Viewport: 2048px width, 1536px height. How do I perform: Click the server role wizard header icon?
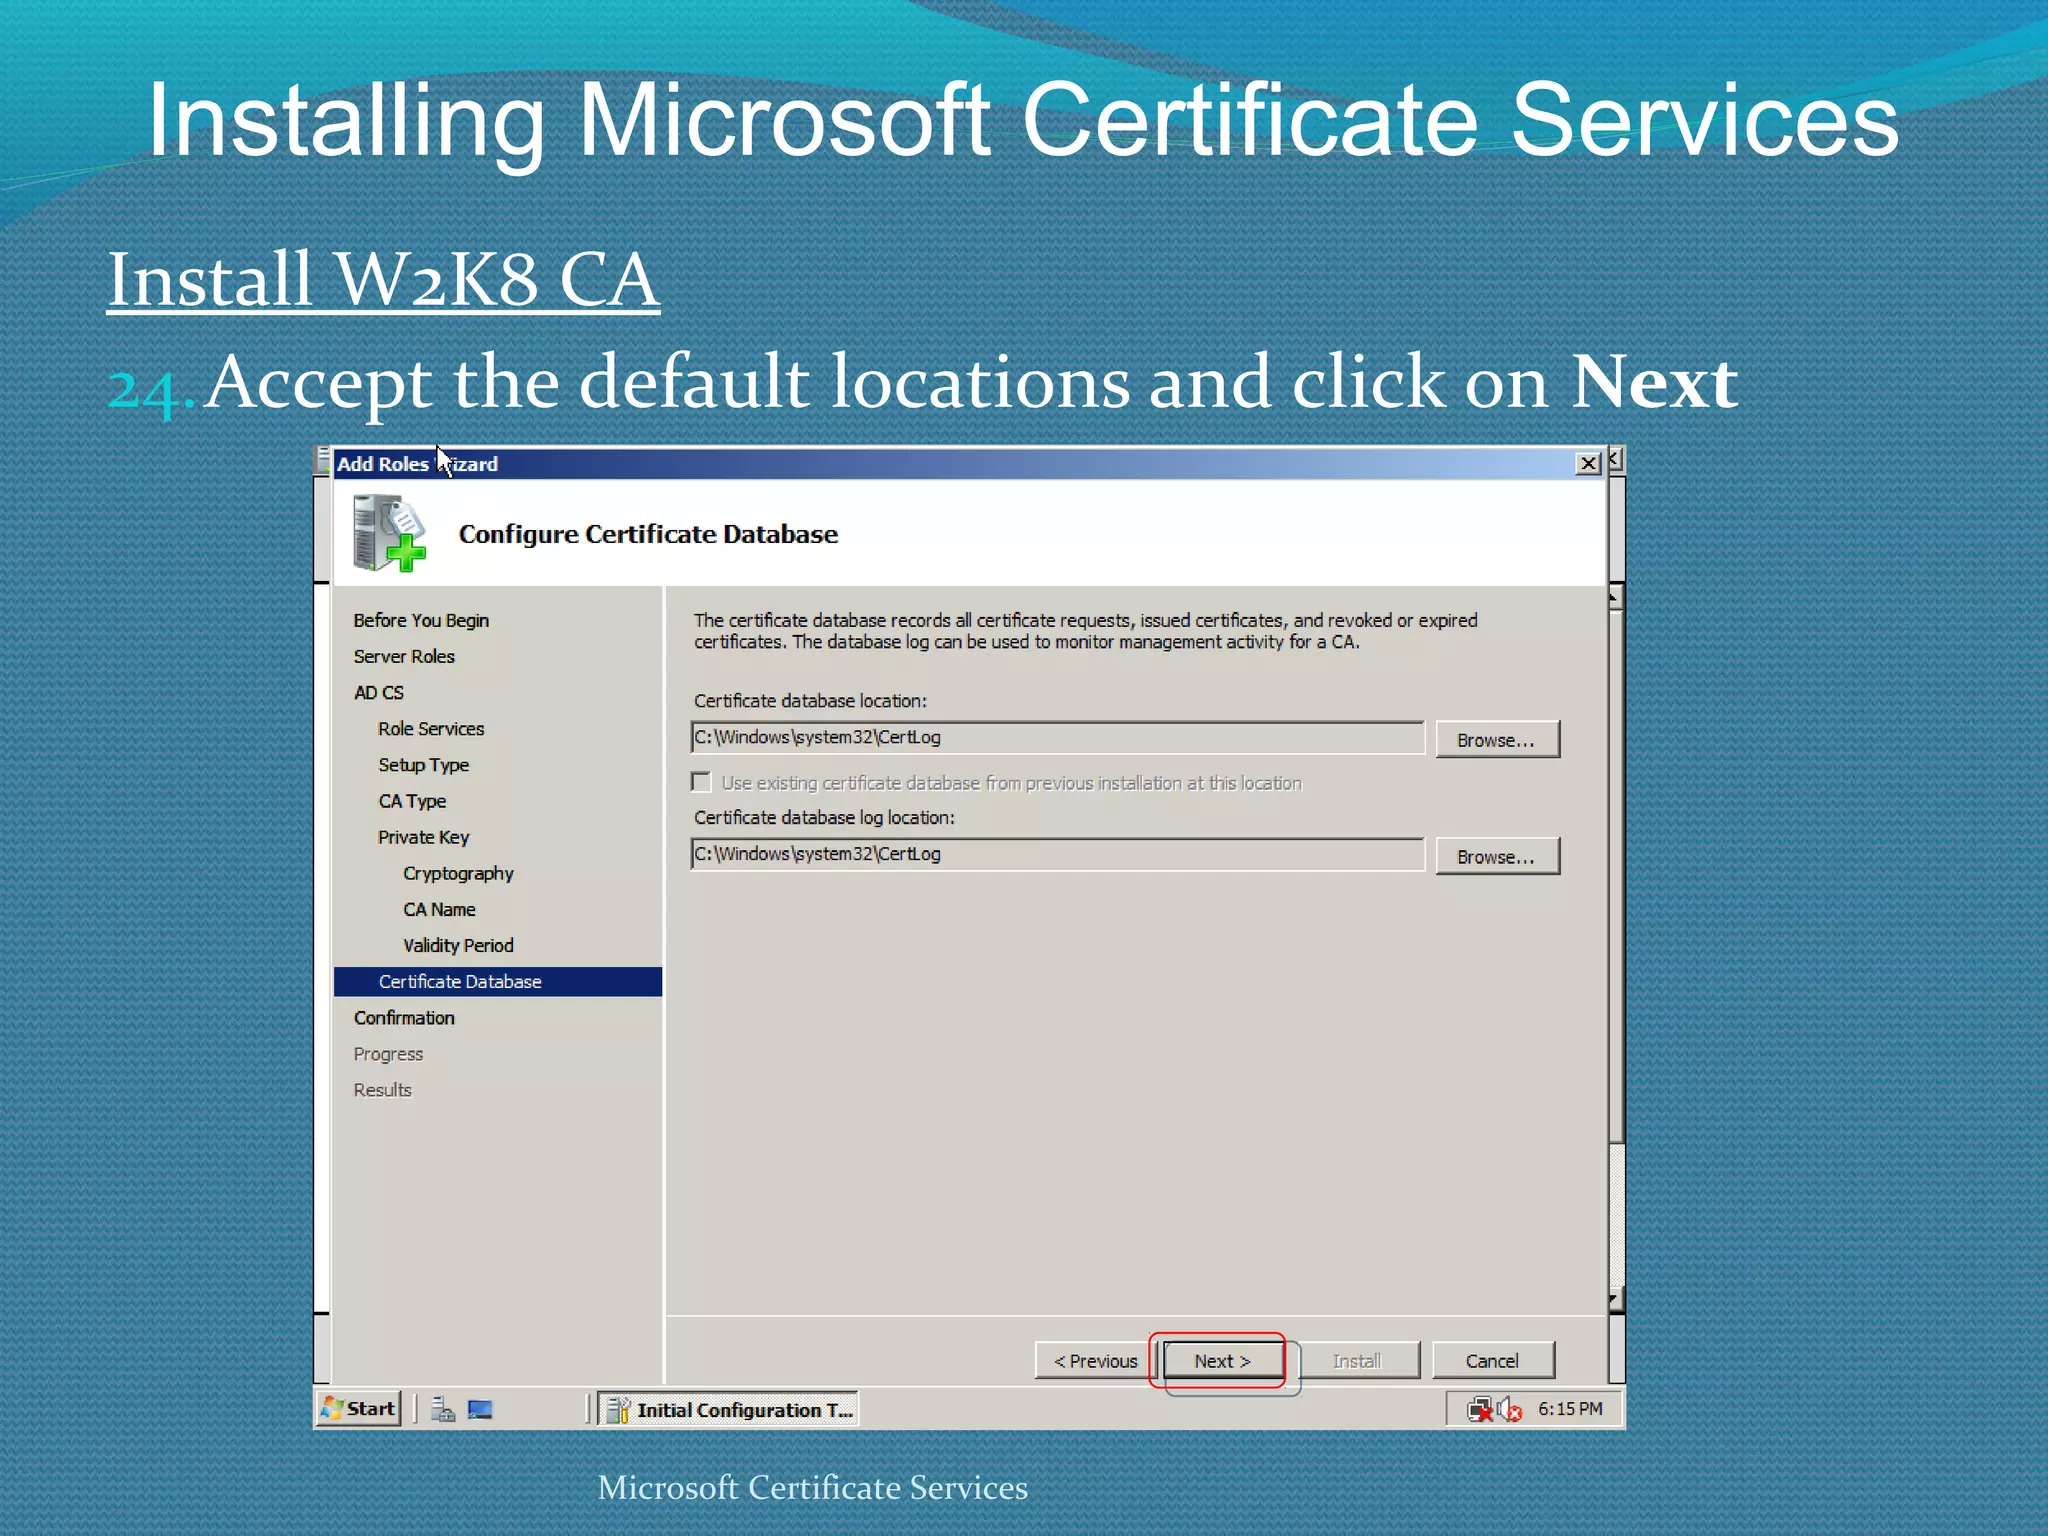[390, 534]
